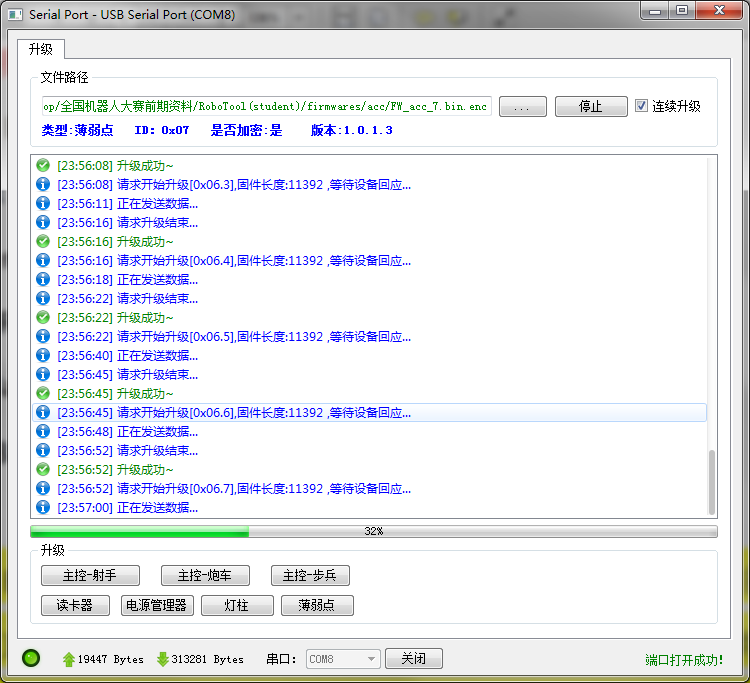The width and height of the screenshot is (750, 683).
Task: Click the 主控-炮车 upgrade button
Action: 205,575
